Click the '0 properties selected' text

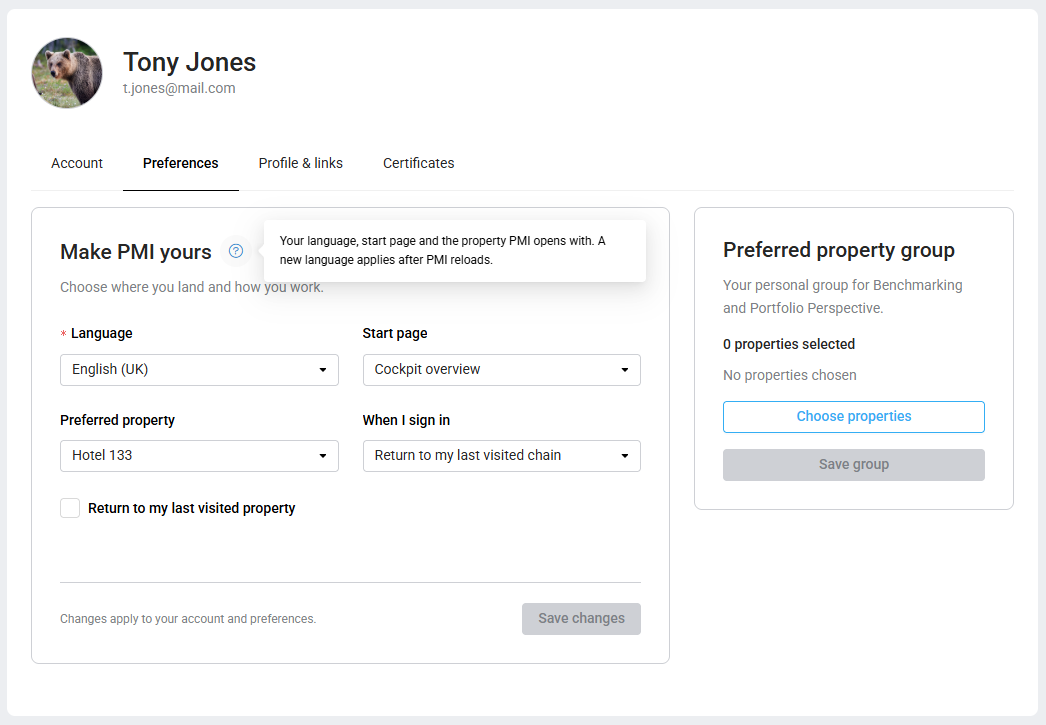789,344
